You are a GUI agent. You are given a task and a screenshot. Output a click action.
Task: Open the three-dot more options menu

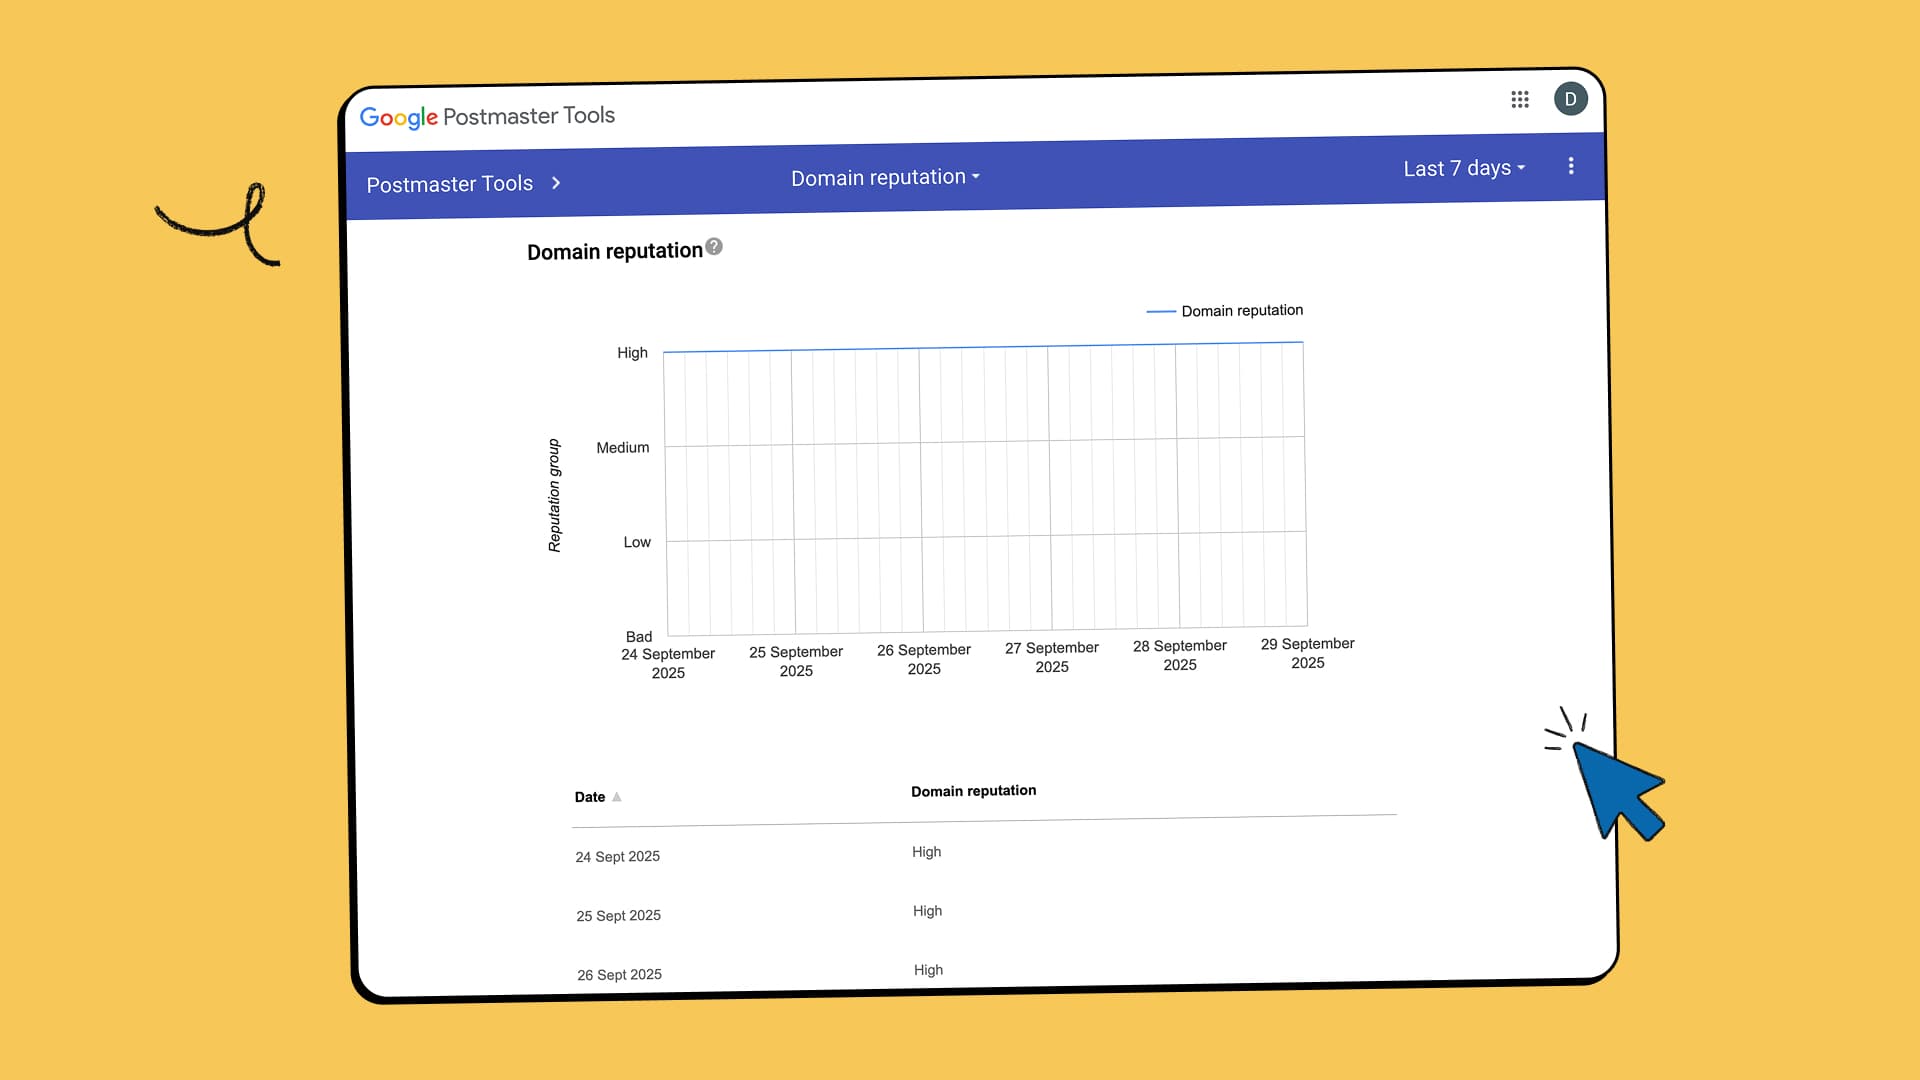[1571, 166]
